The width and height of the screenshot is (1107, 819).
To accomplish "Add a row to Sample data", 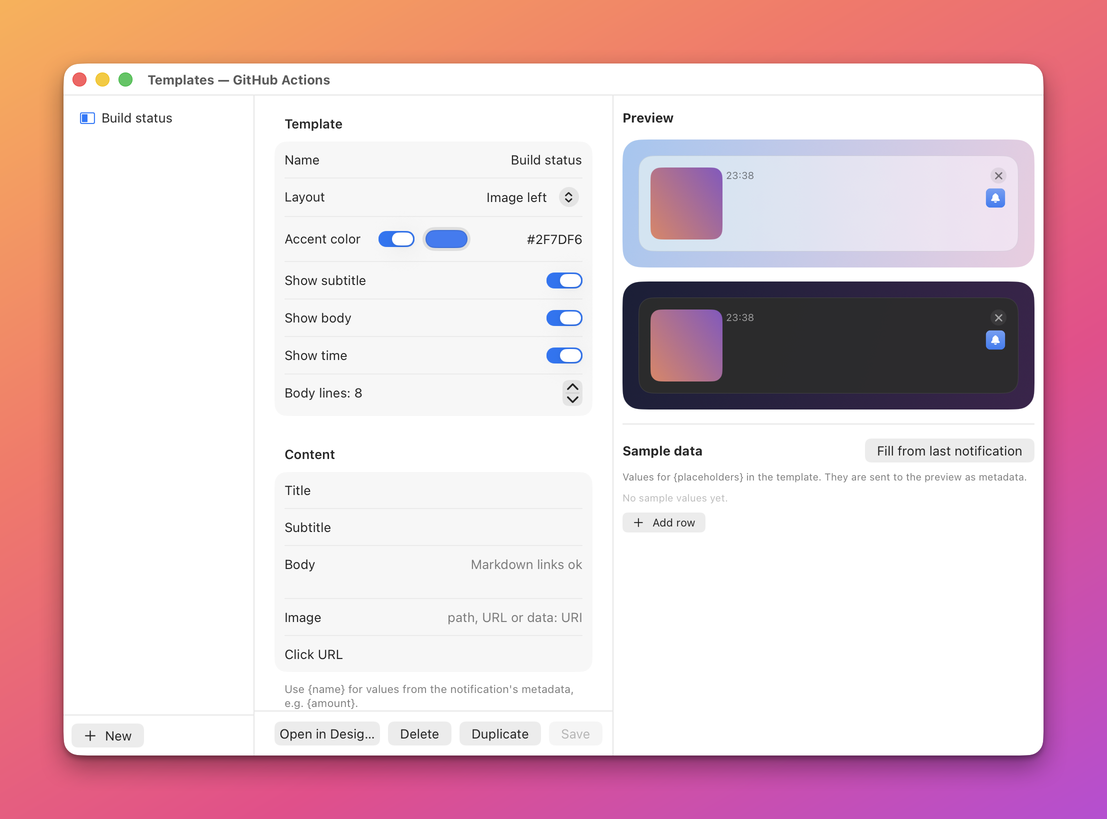I will [x=664, y=522].
